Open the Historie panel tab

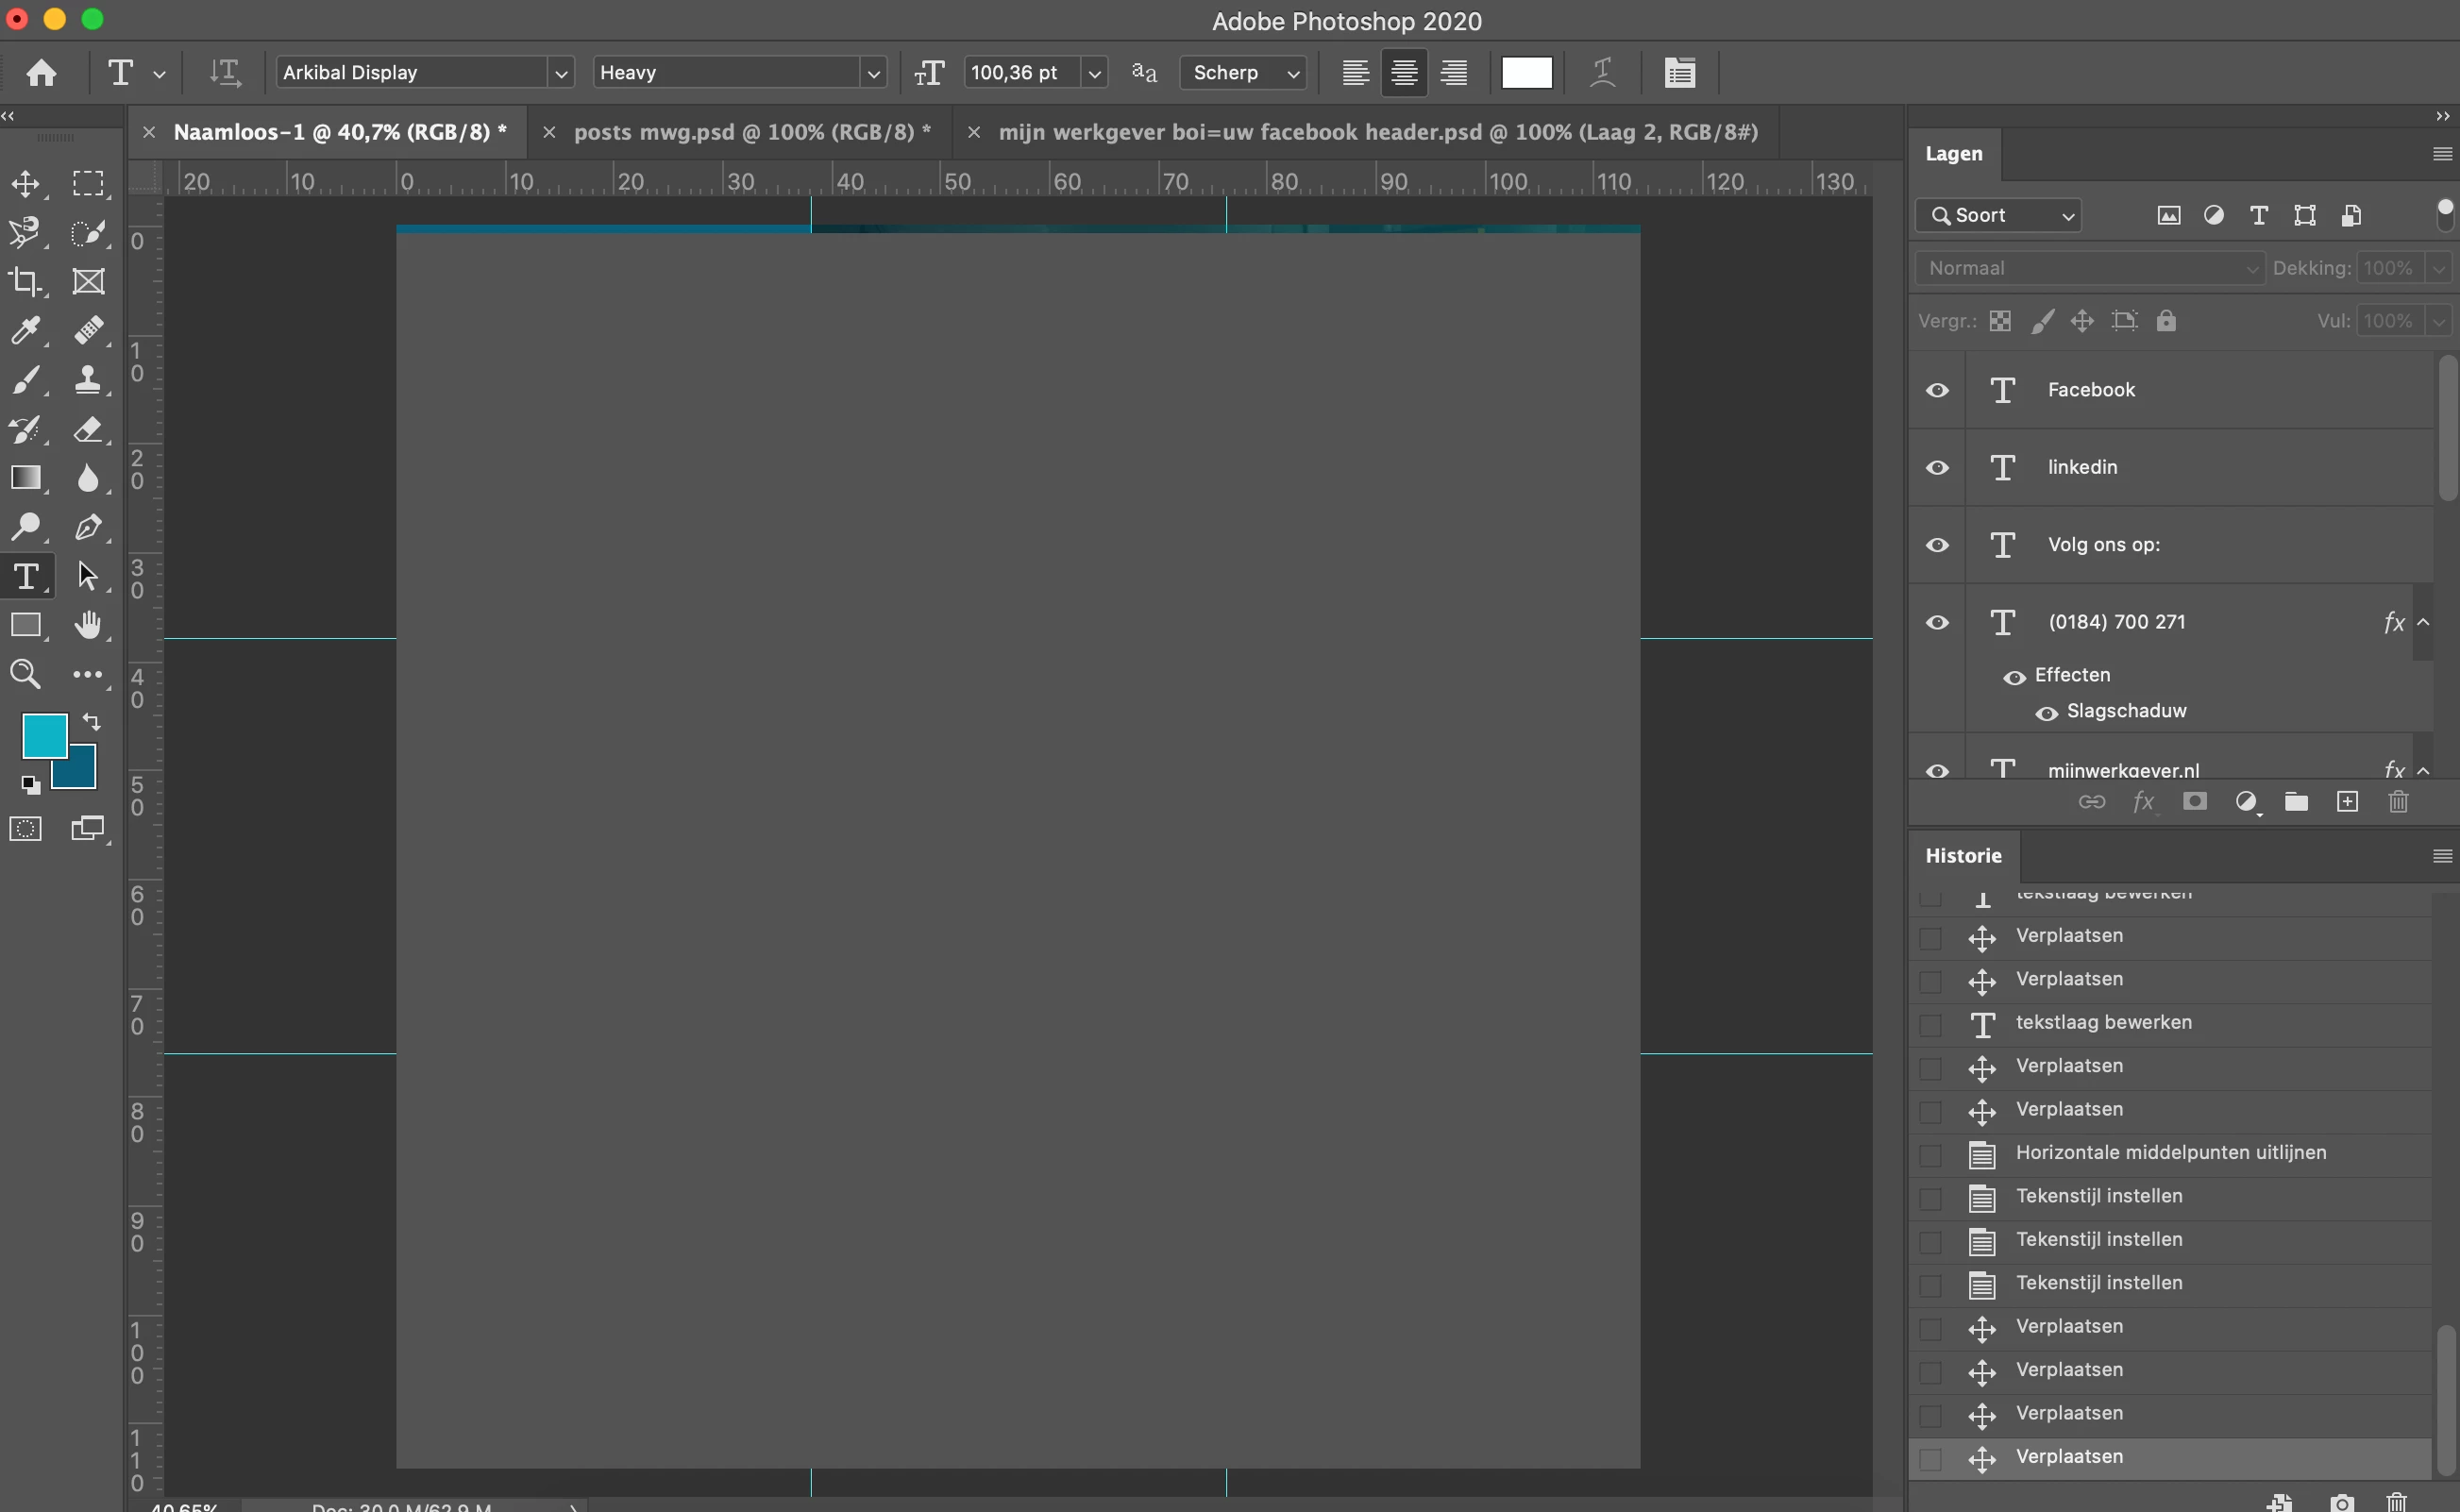click(1963, 855)
